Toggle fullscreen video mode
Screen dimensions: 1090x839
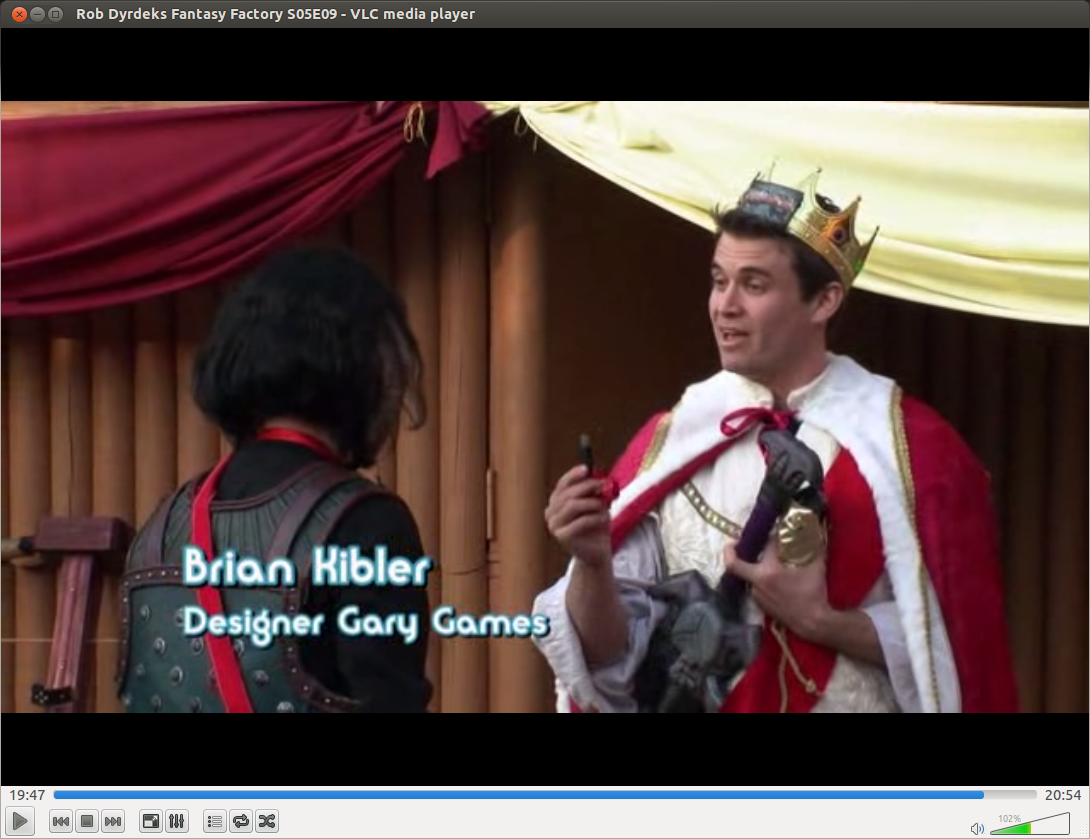click(x=150, y=822)
